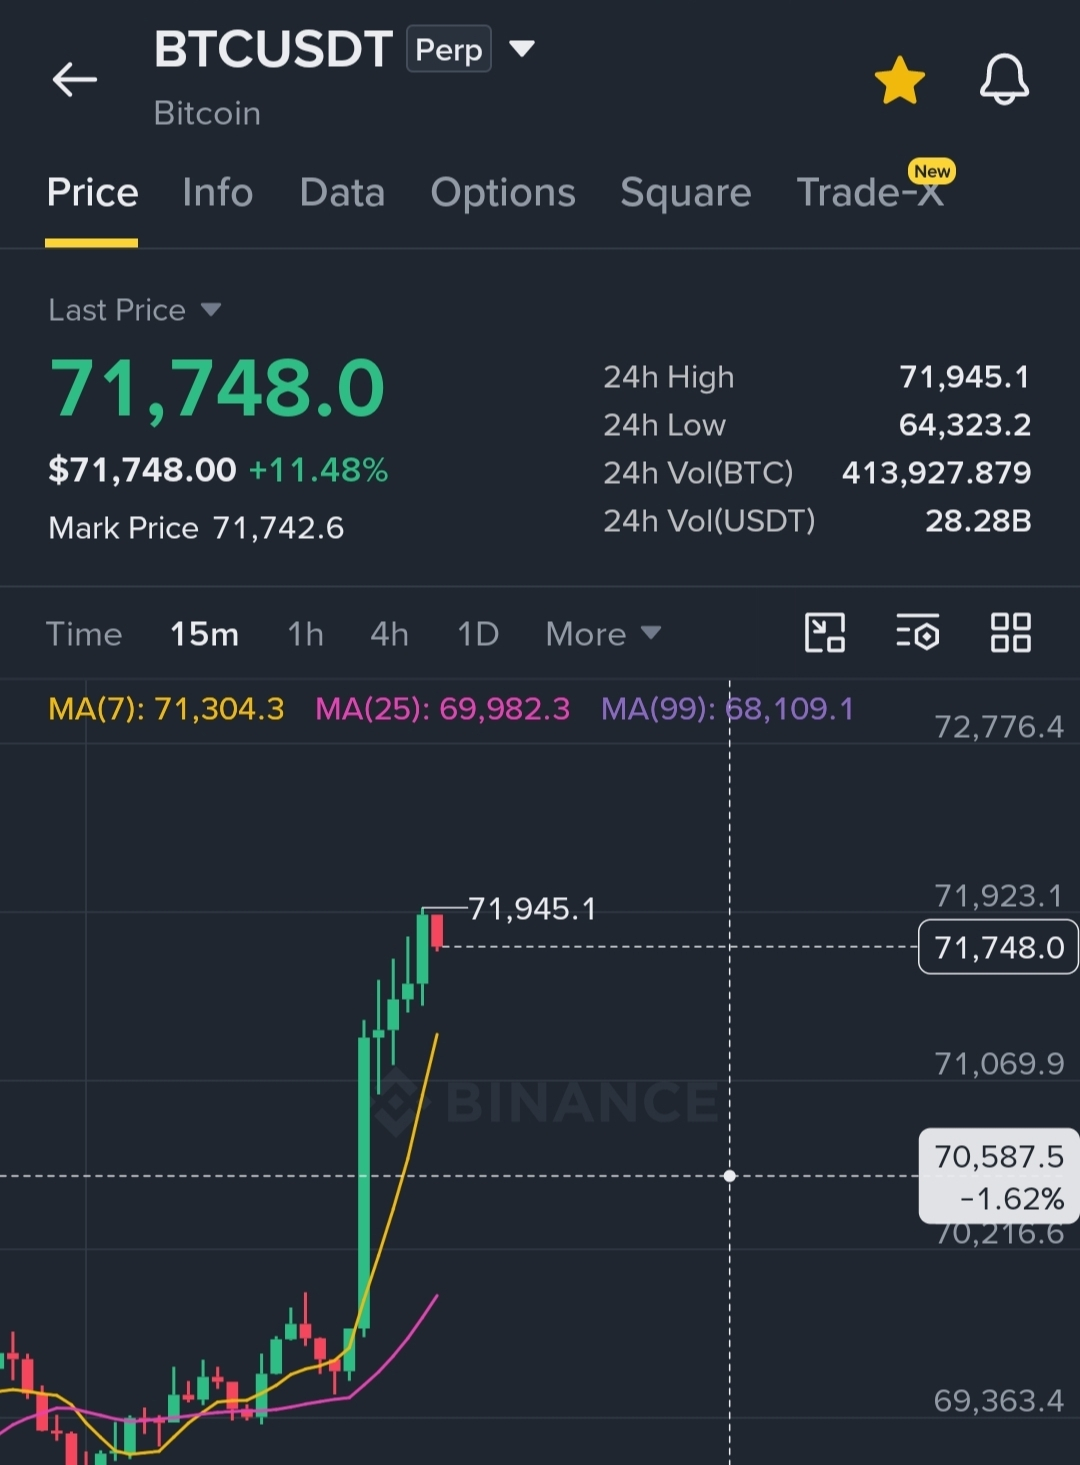1080x1465 pixels.
Task: Toggle the favorite star icon
Action: click(x=899, y=80)
